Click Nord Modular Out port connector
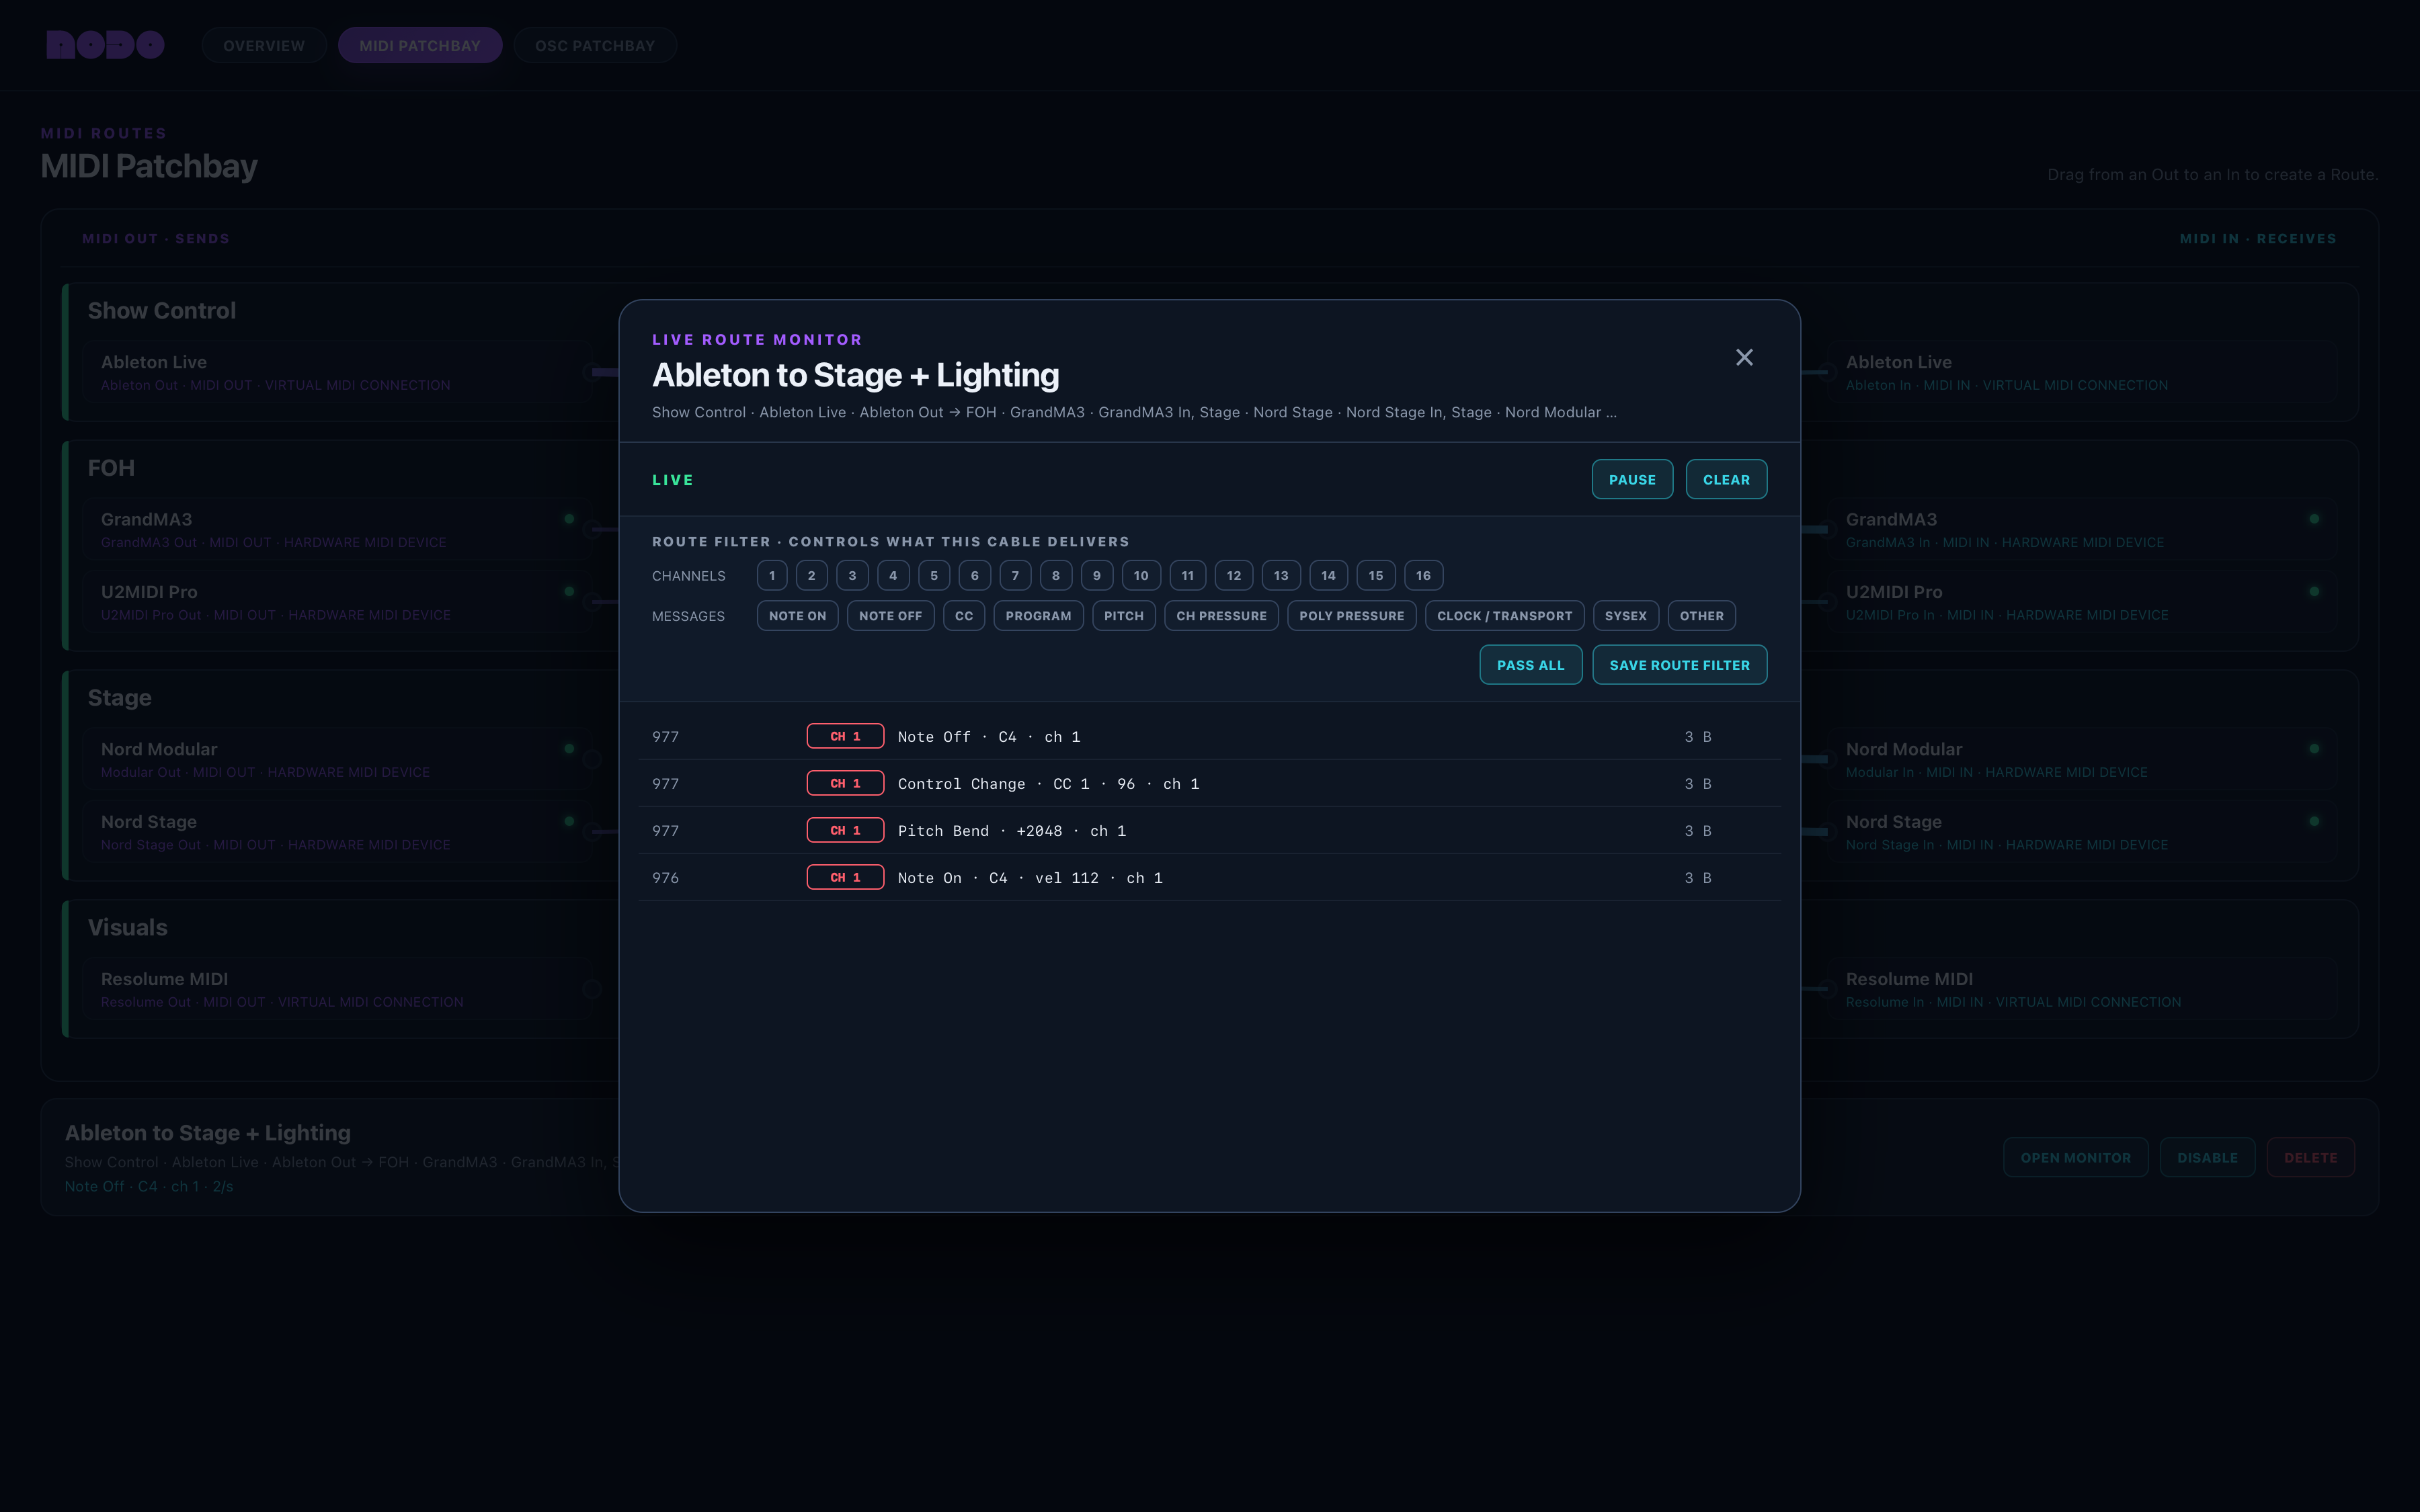Image resolution: width=2420 pixels, height=1512 pixels. pos(592,759)
